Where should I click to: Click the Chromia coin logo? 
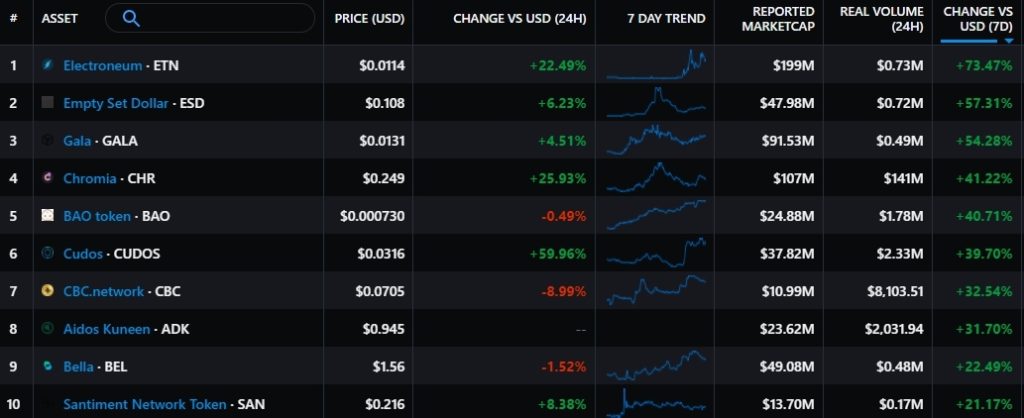(47, 178)
